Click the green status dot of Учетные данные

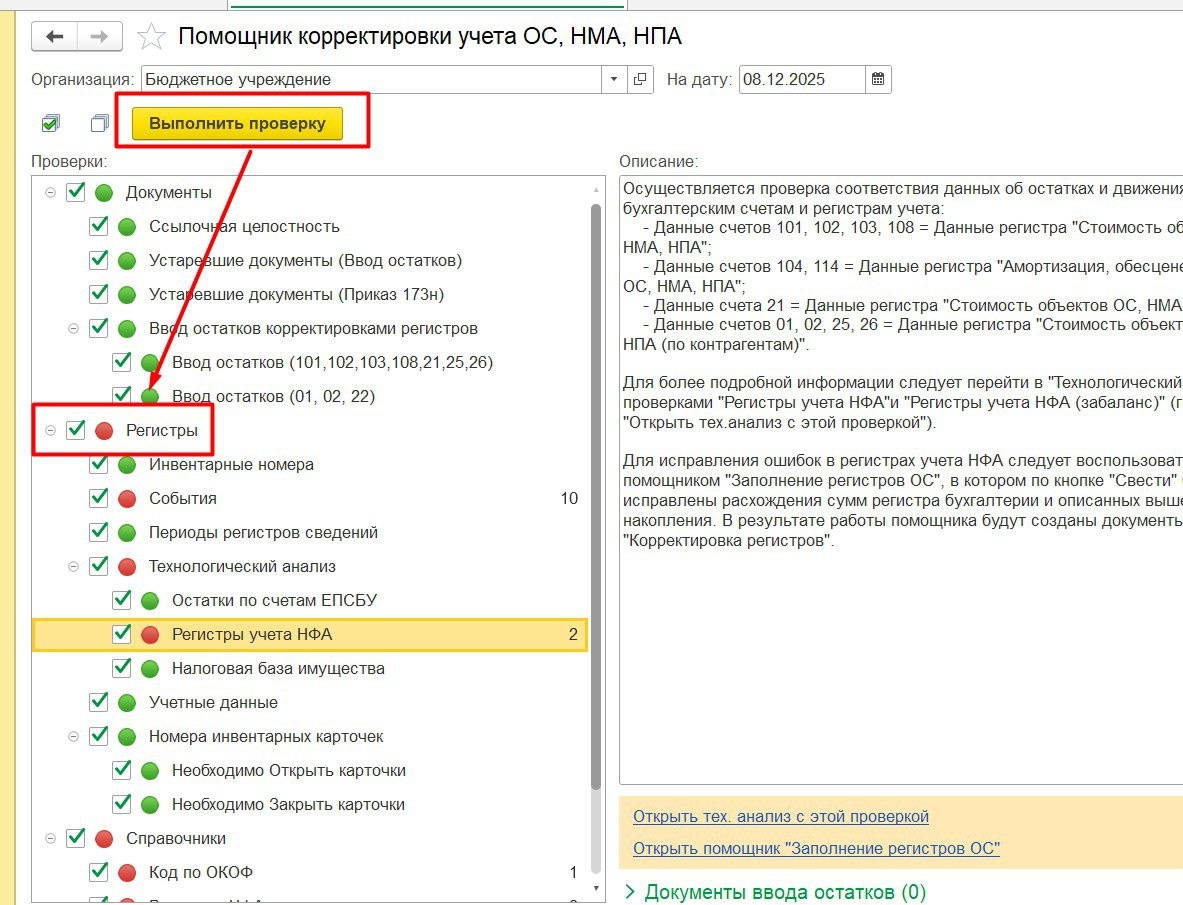pyautogui.click(x=127, y=702)
